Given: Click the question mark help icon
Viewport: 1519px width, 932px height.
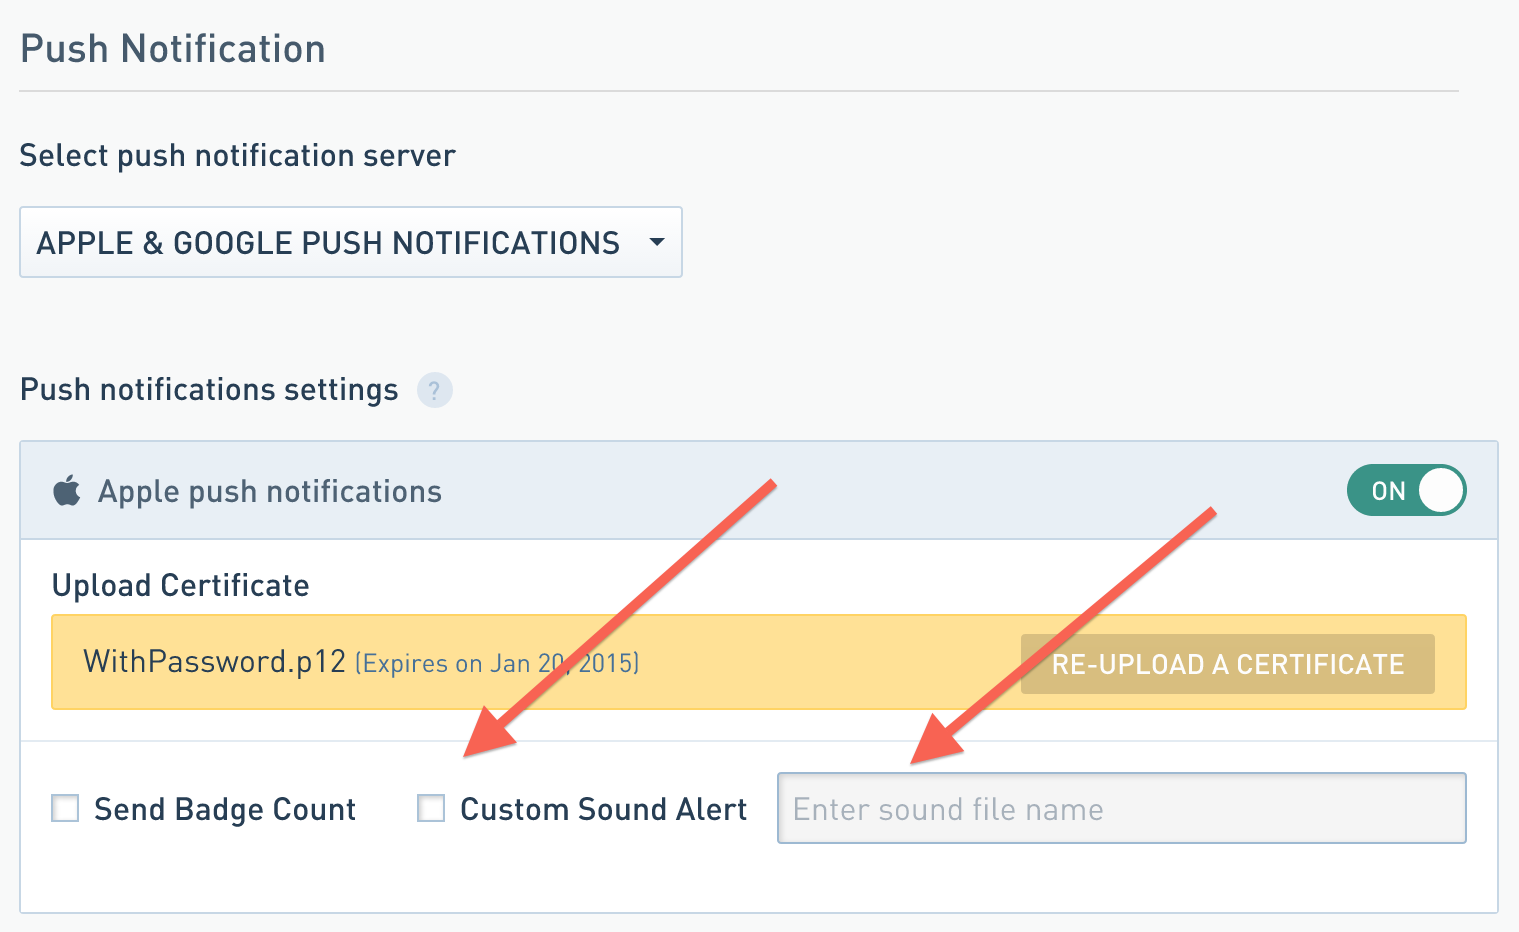Looking at the screenshot, I should 434,390.
